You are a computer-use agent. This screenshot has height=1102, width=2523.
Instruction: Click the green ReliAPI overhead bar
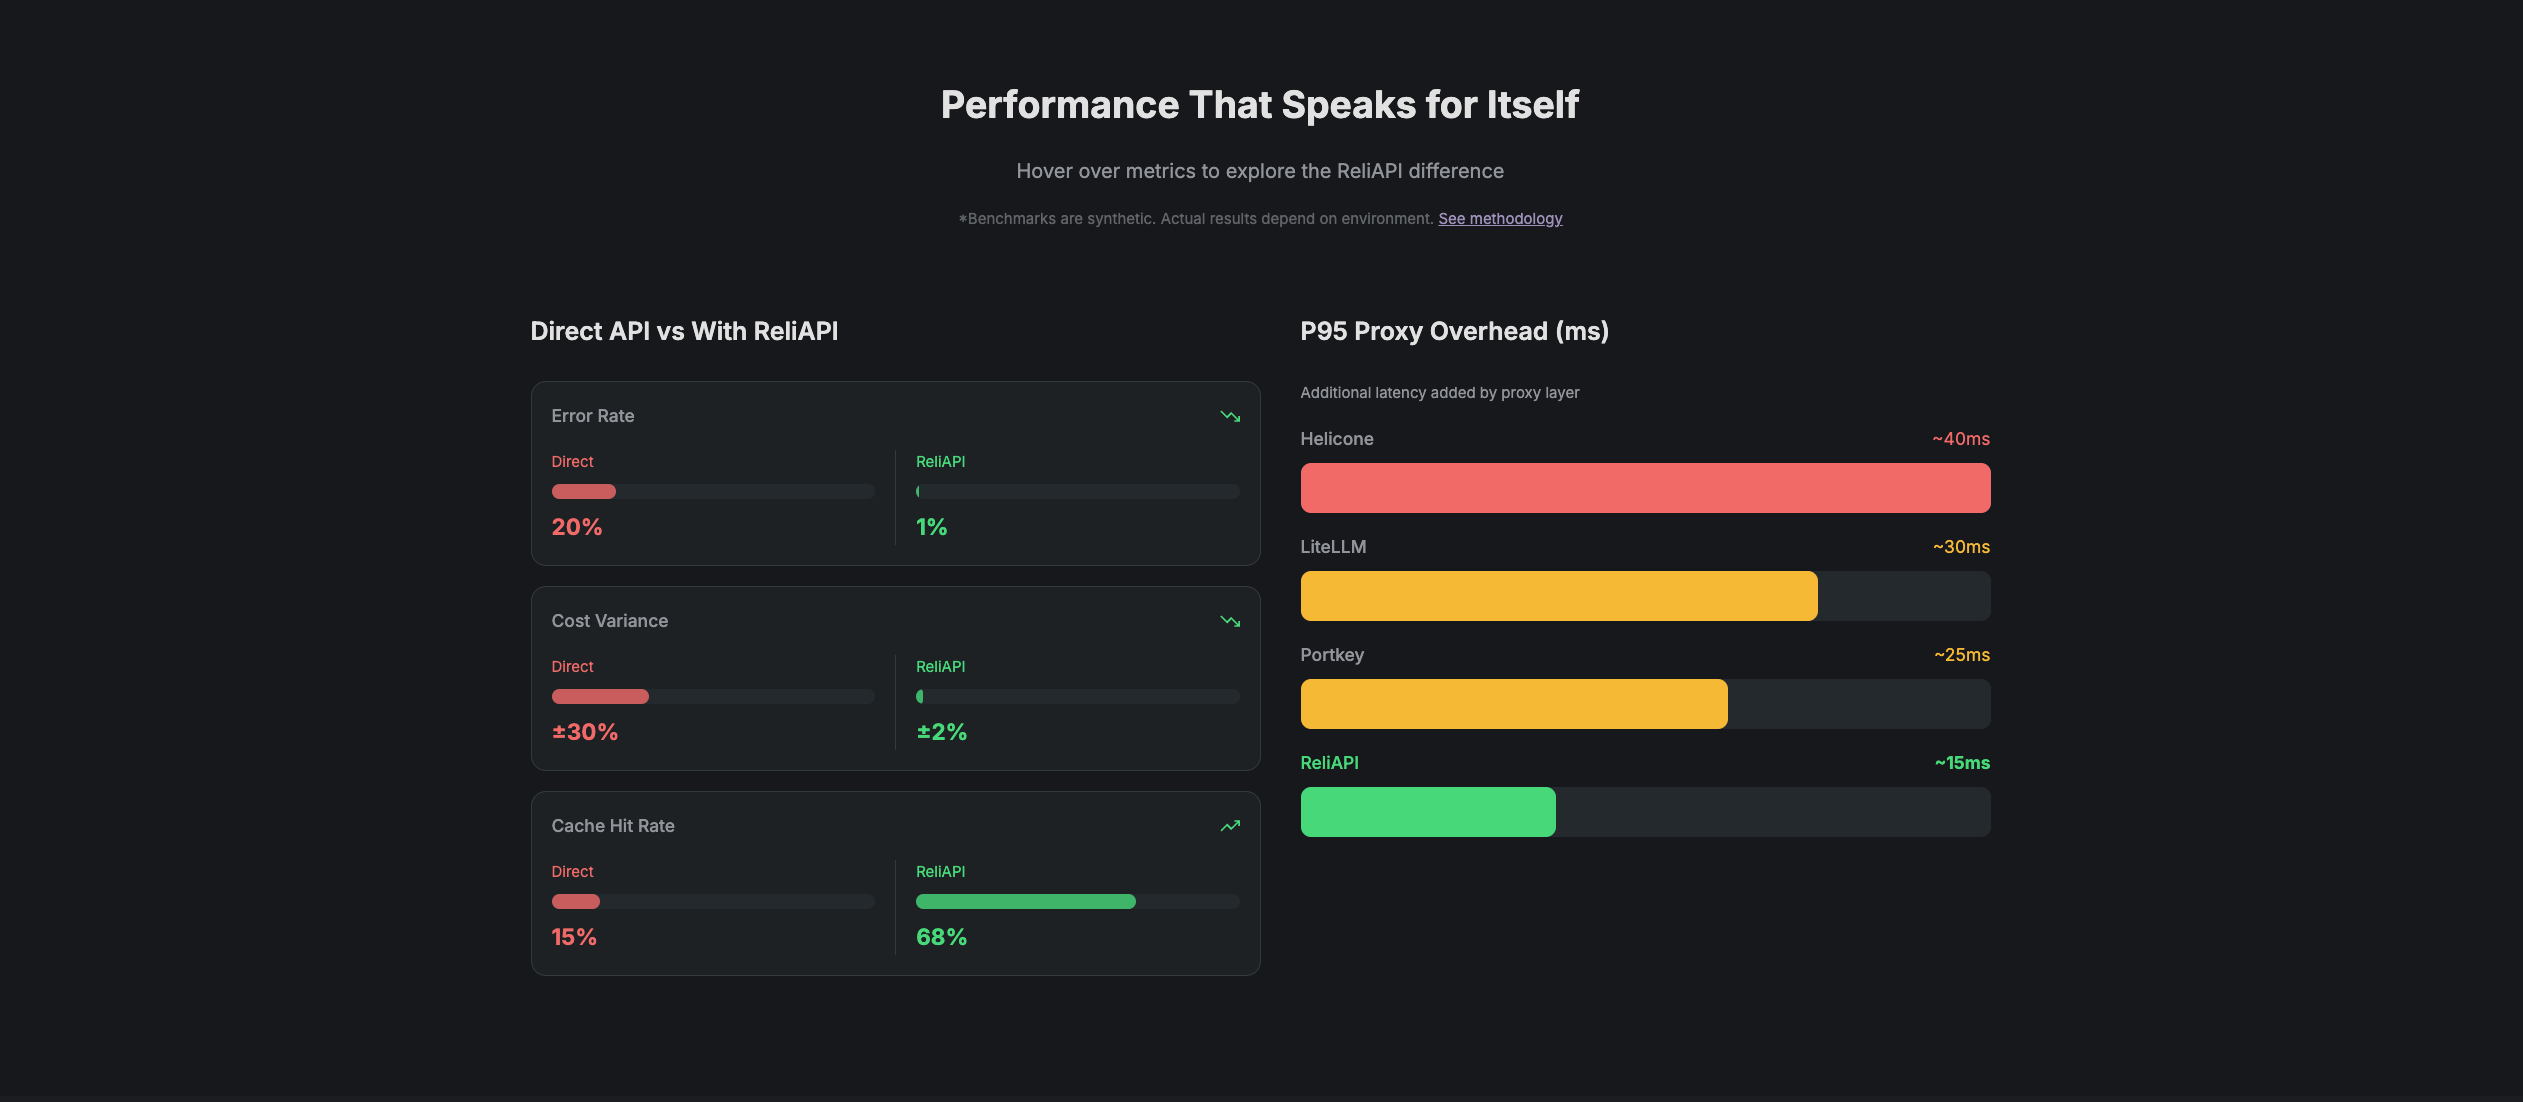coord(1427,812)
